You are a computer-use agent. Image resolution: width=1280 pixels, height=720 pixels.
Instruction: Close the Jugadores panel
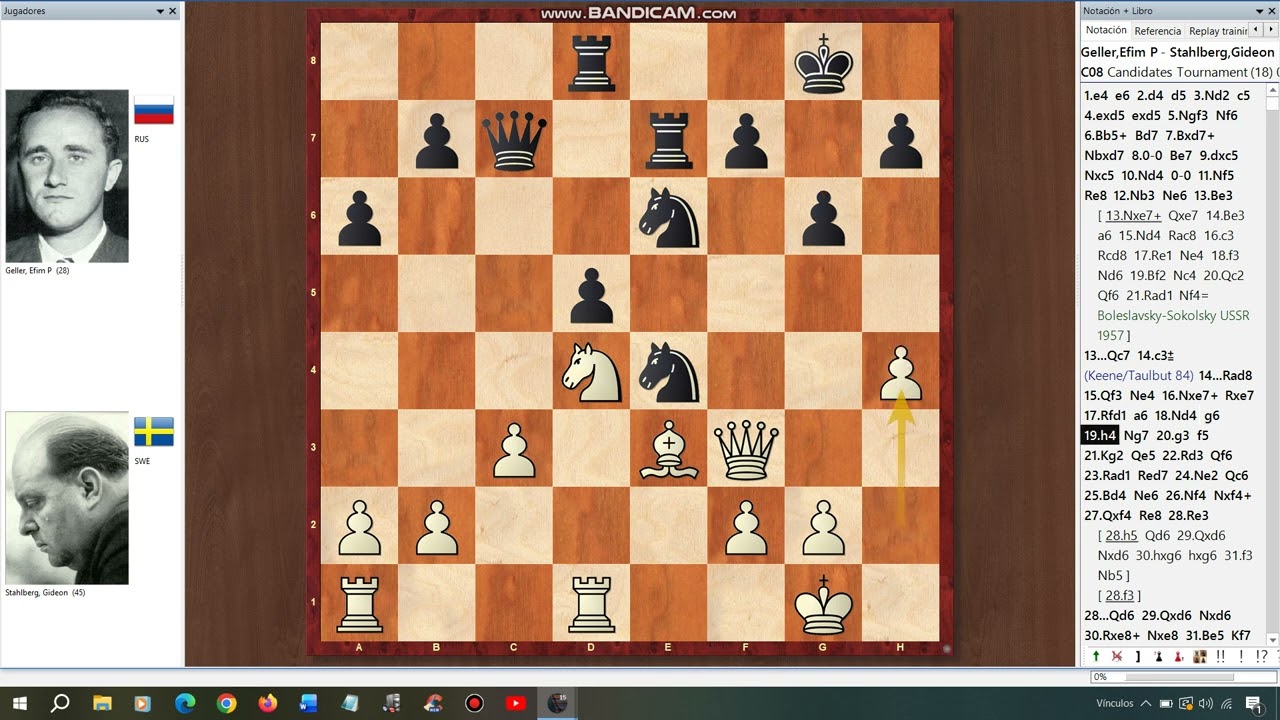(x=173, y=11)
